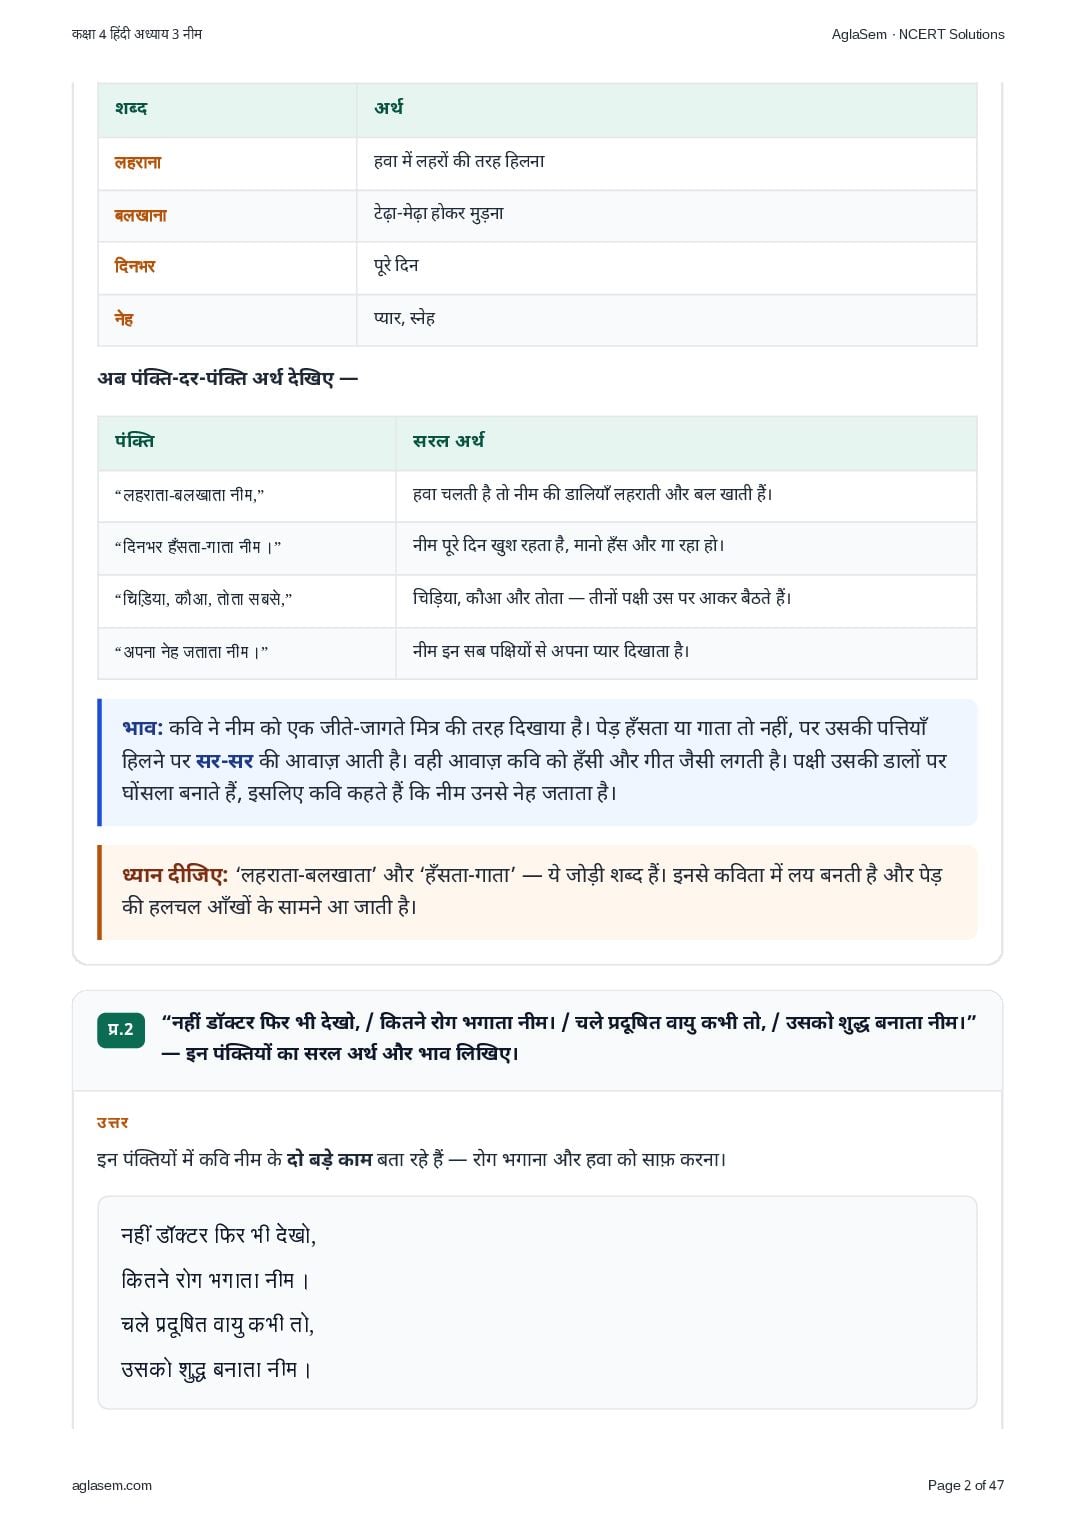Image resolution: width=1076 pixels, height=1522 pixels.
Task: Click the ध्यान दीजिए: label in the orange box
Action: tap(175, 875)
